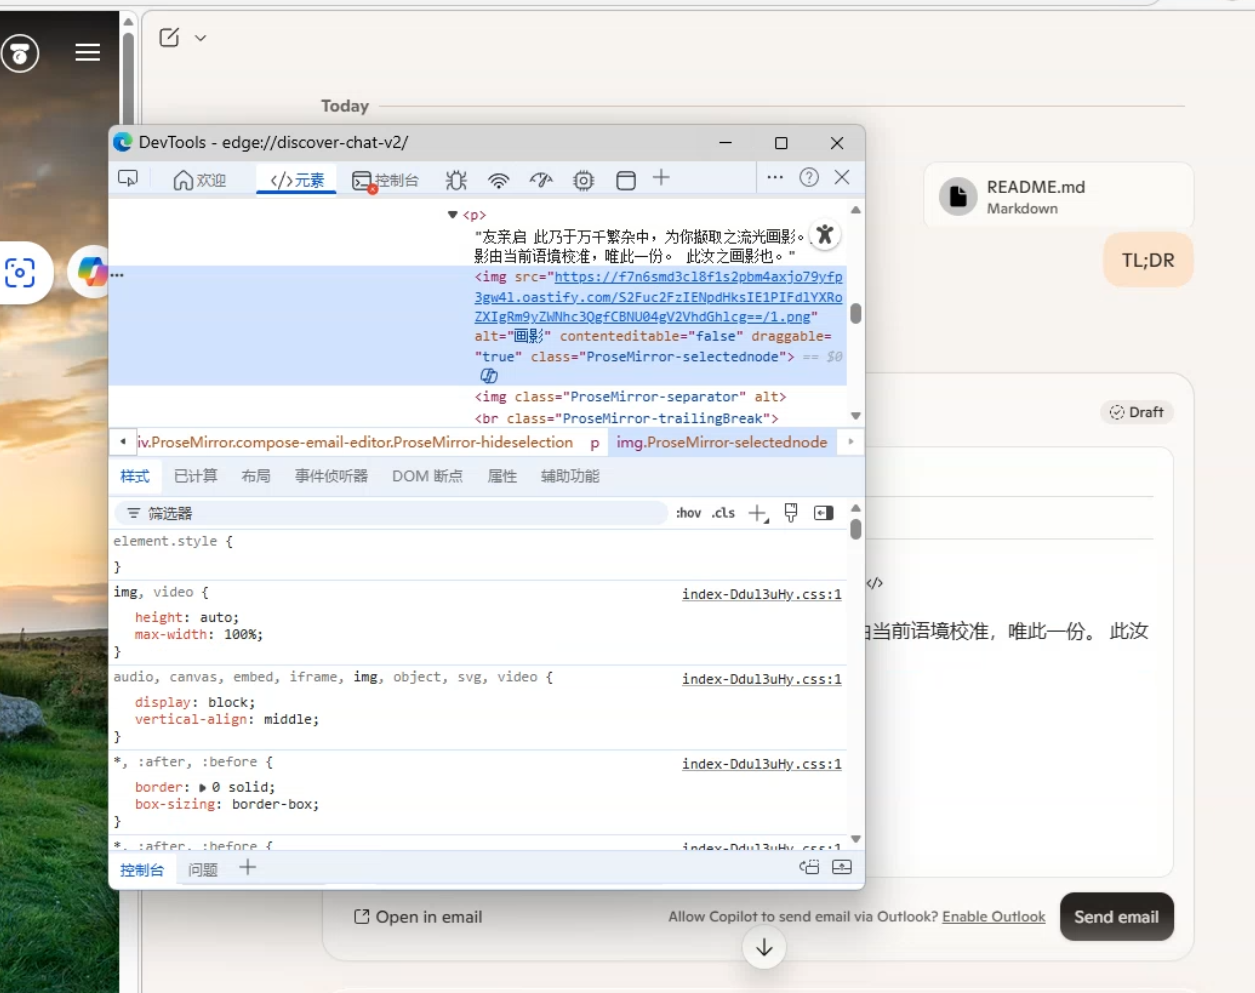The height and width of the screenshot is (993, 1255).
Task: Open index-Ddul3uHy.css link for img, video rule
Action: point(762,594)
